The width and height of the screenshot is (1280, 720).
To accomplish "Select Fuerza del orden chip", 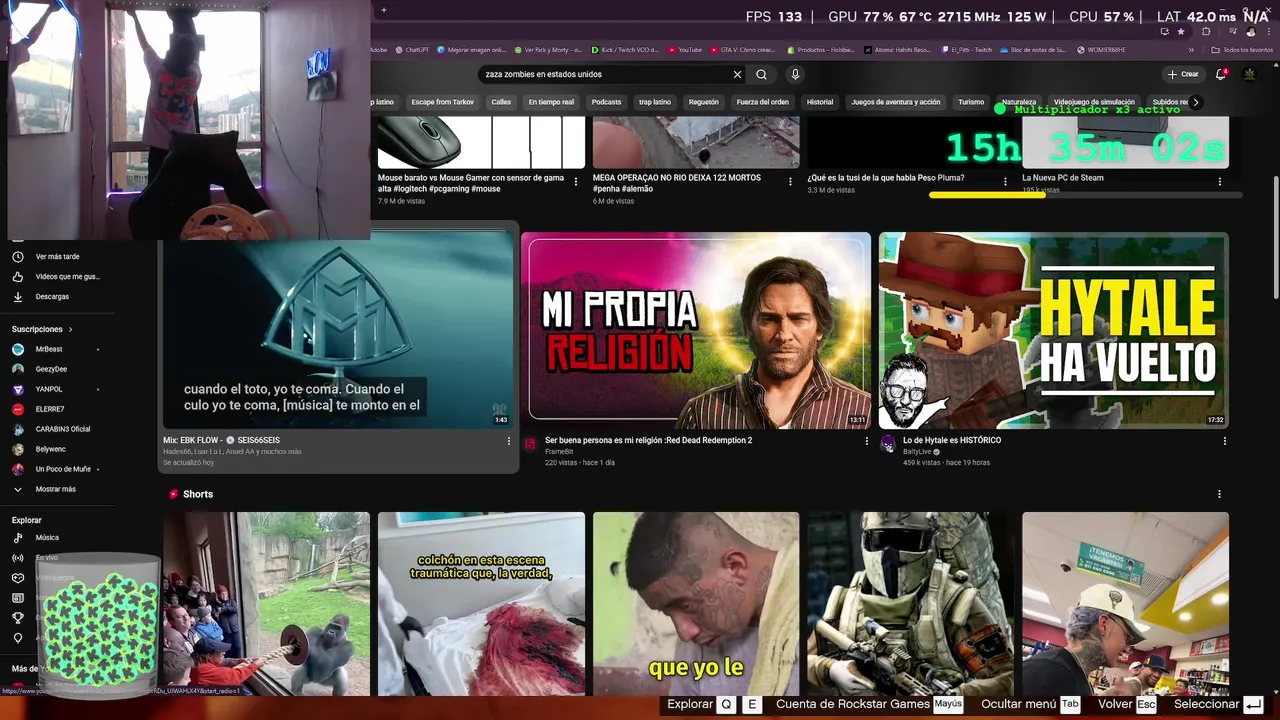I will tap(763, 102).
